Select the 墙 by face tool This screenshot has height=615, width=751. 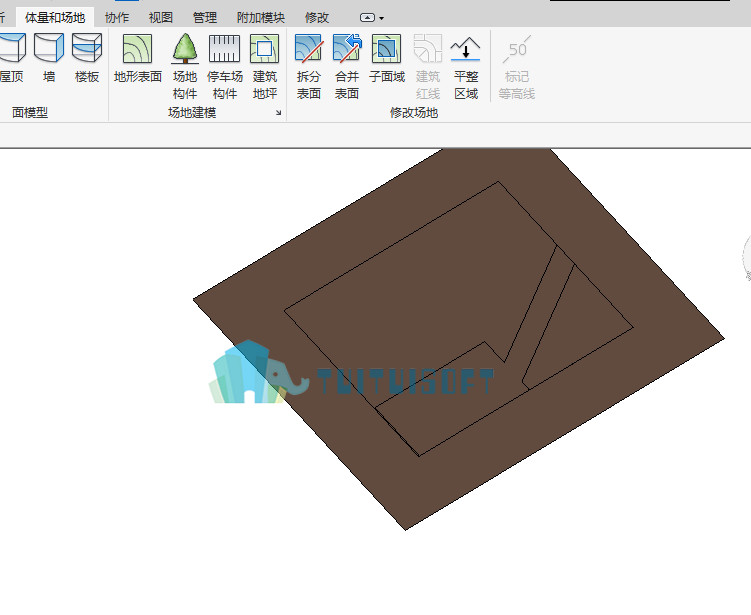pos(48,57)
